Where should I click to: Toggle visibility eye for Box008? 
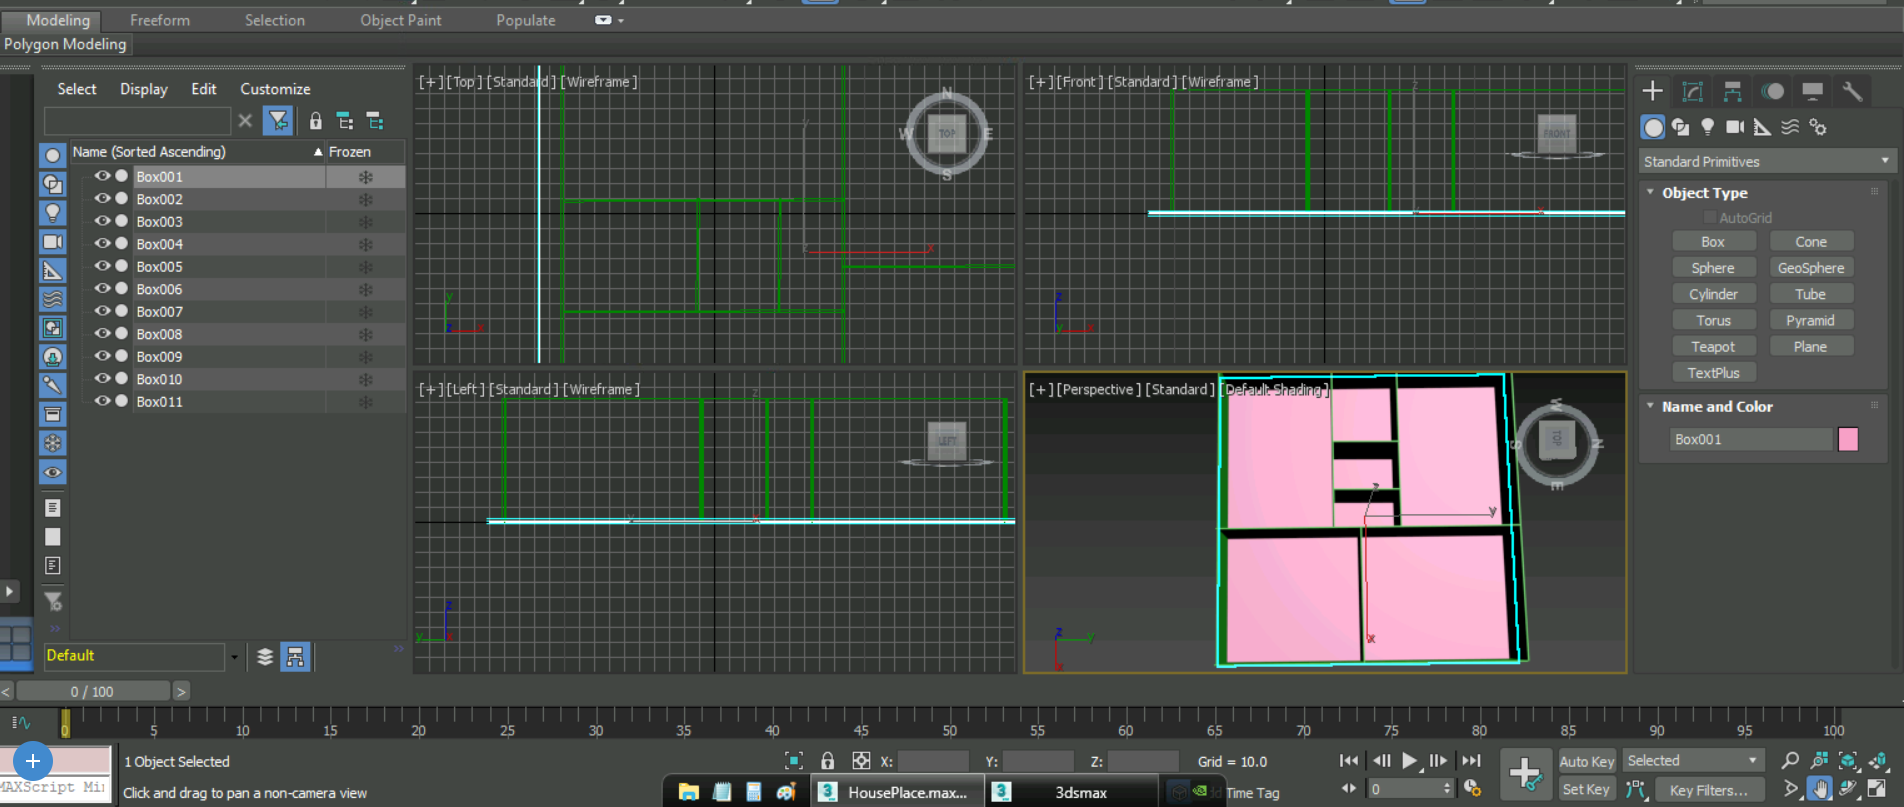[x=102, y=333]
